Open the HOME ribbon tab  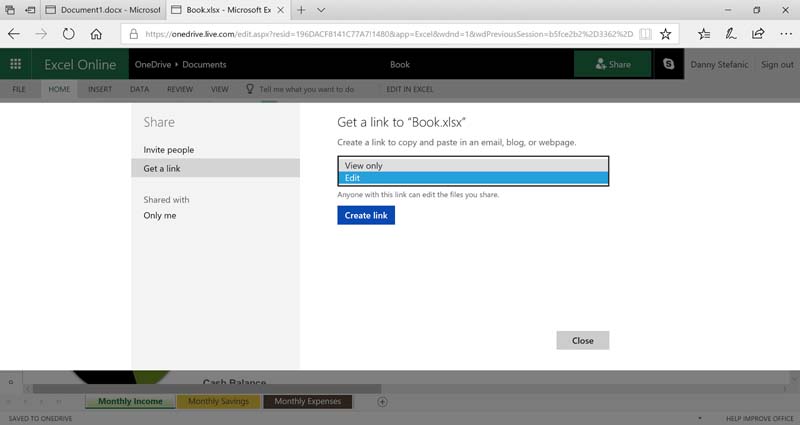[59, 89]
